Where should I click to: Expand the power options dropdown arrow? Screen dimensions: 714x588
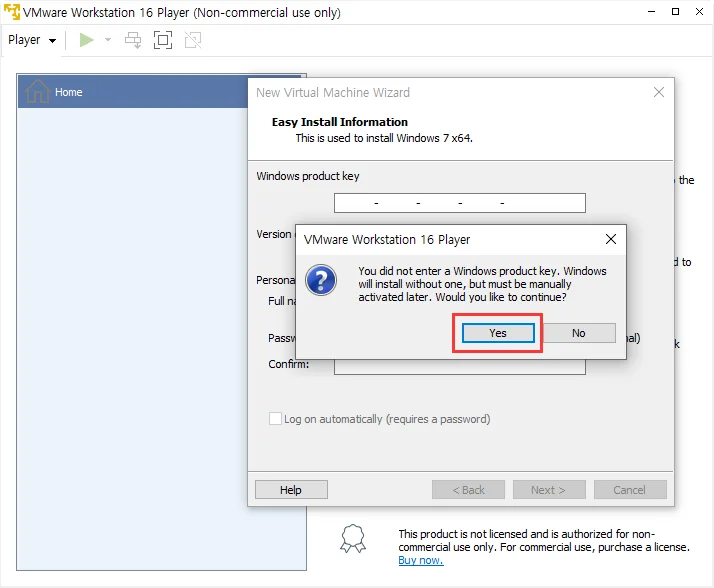coord(108,40)
